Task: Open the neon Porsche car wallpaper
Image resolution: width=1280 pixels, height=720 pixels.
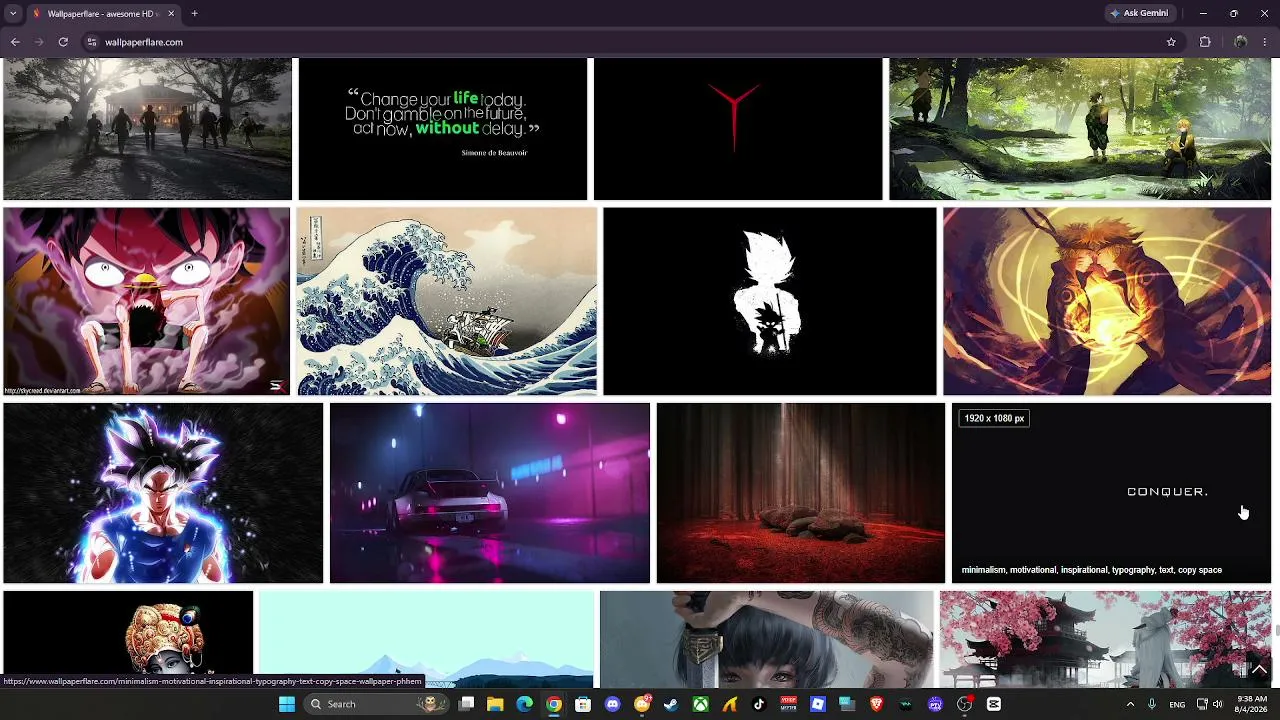Action: tap(490, 493)
